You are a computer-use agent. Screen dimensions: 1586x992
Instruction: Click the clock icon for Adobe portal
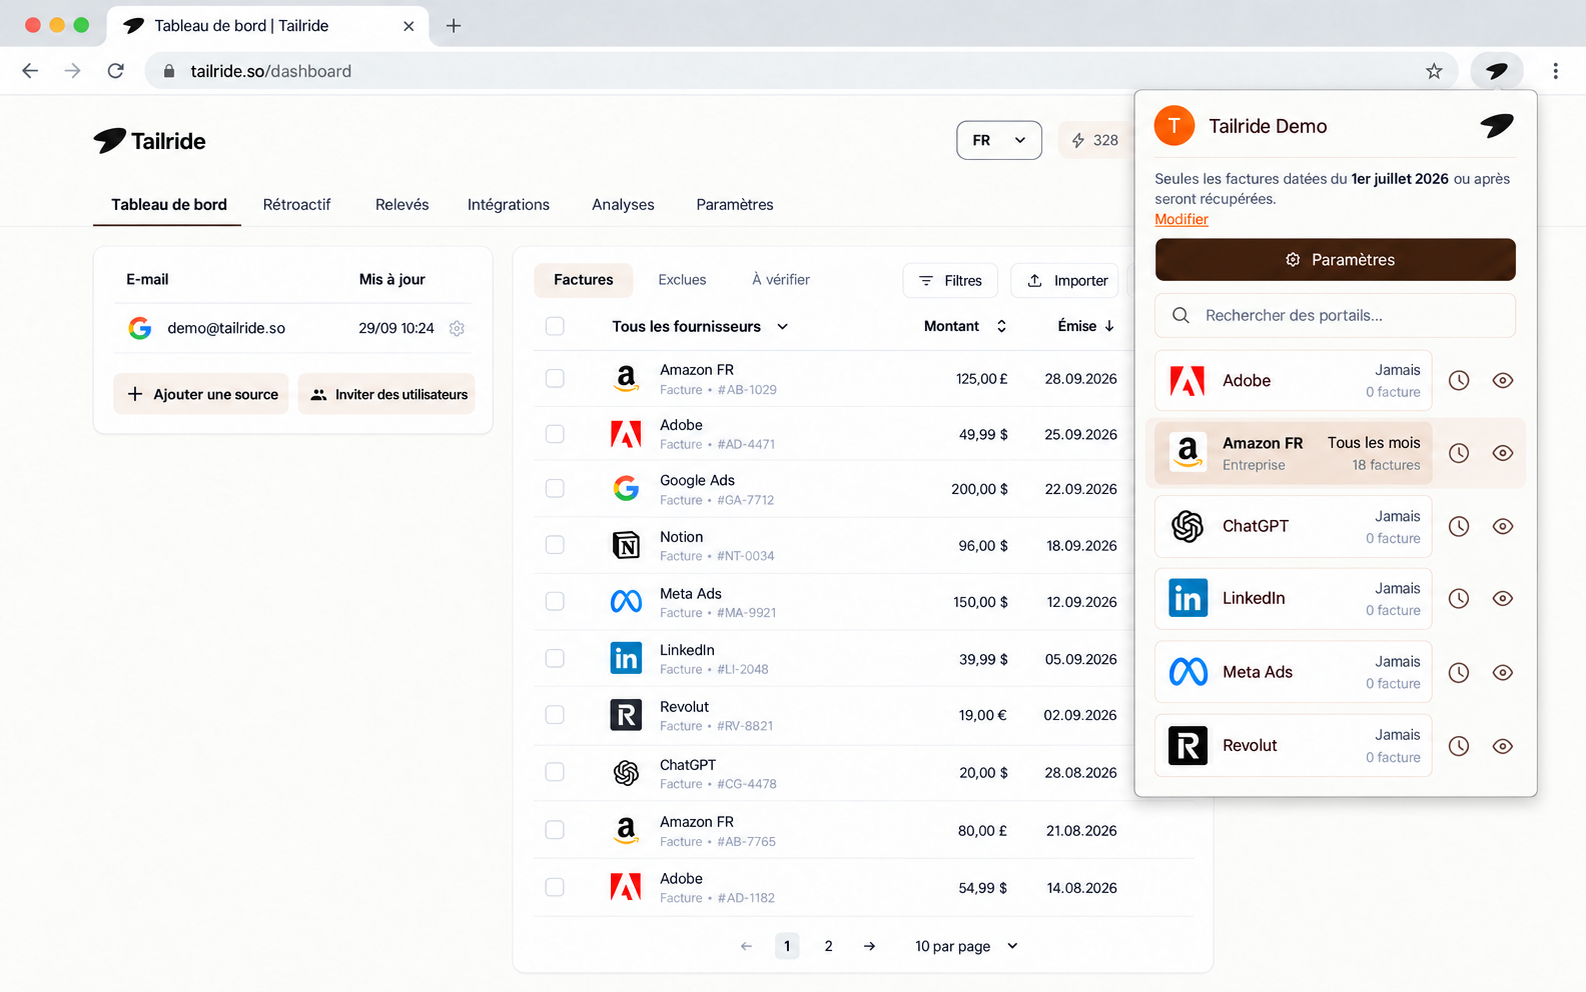click(x=1459, y=380)
